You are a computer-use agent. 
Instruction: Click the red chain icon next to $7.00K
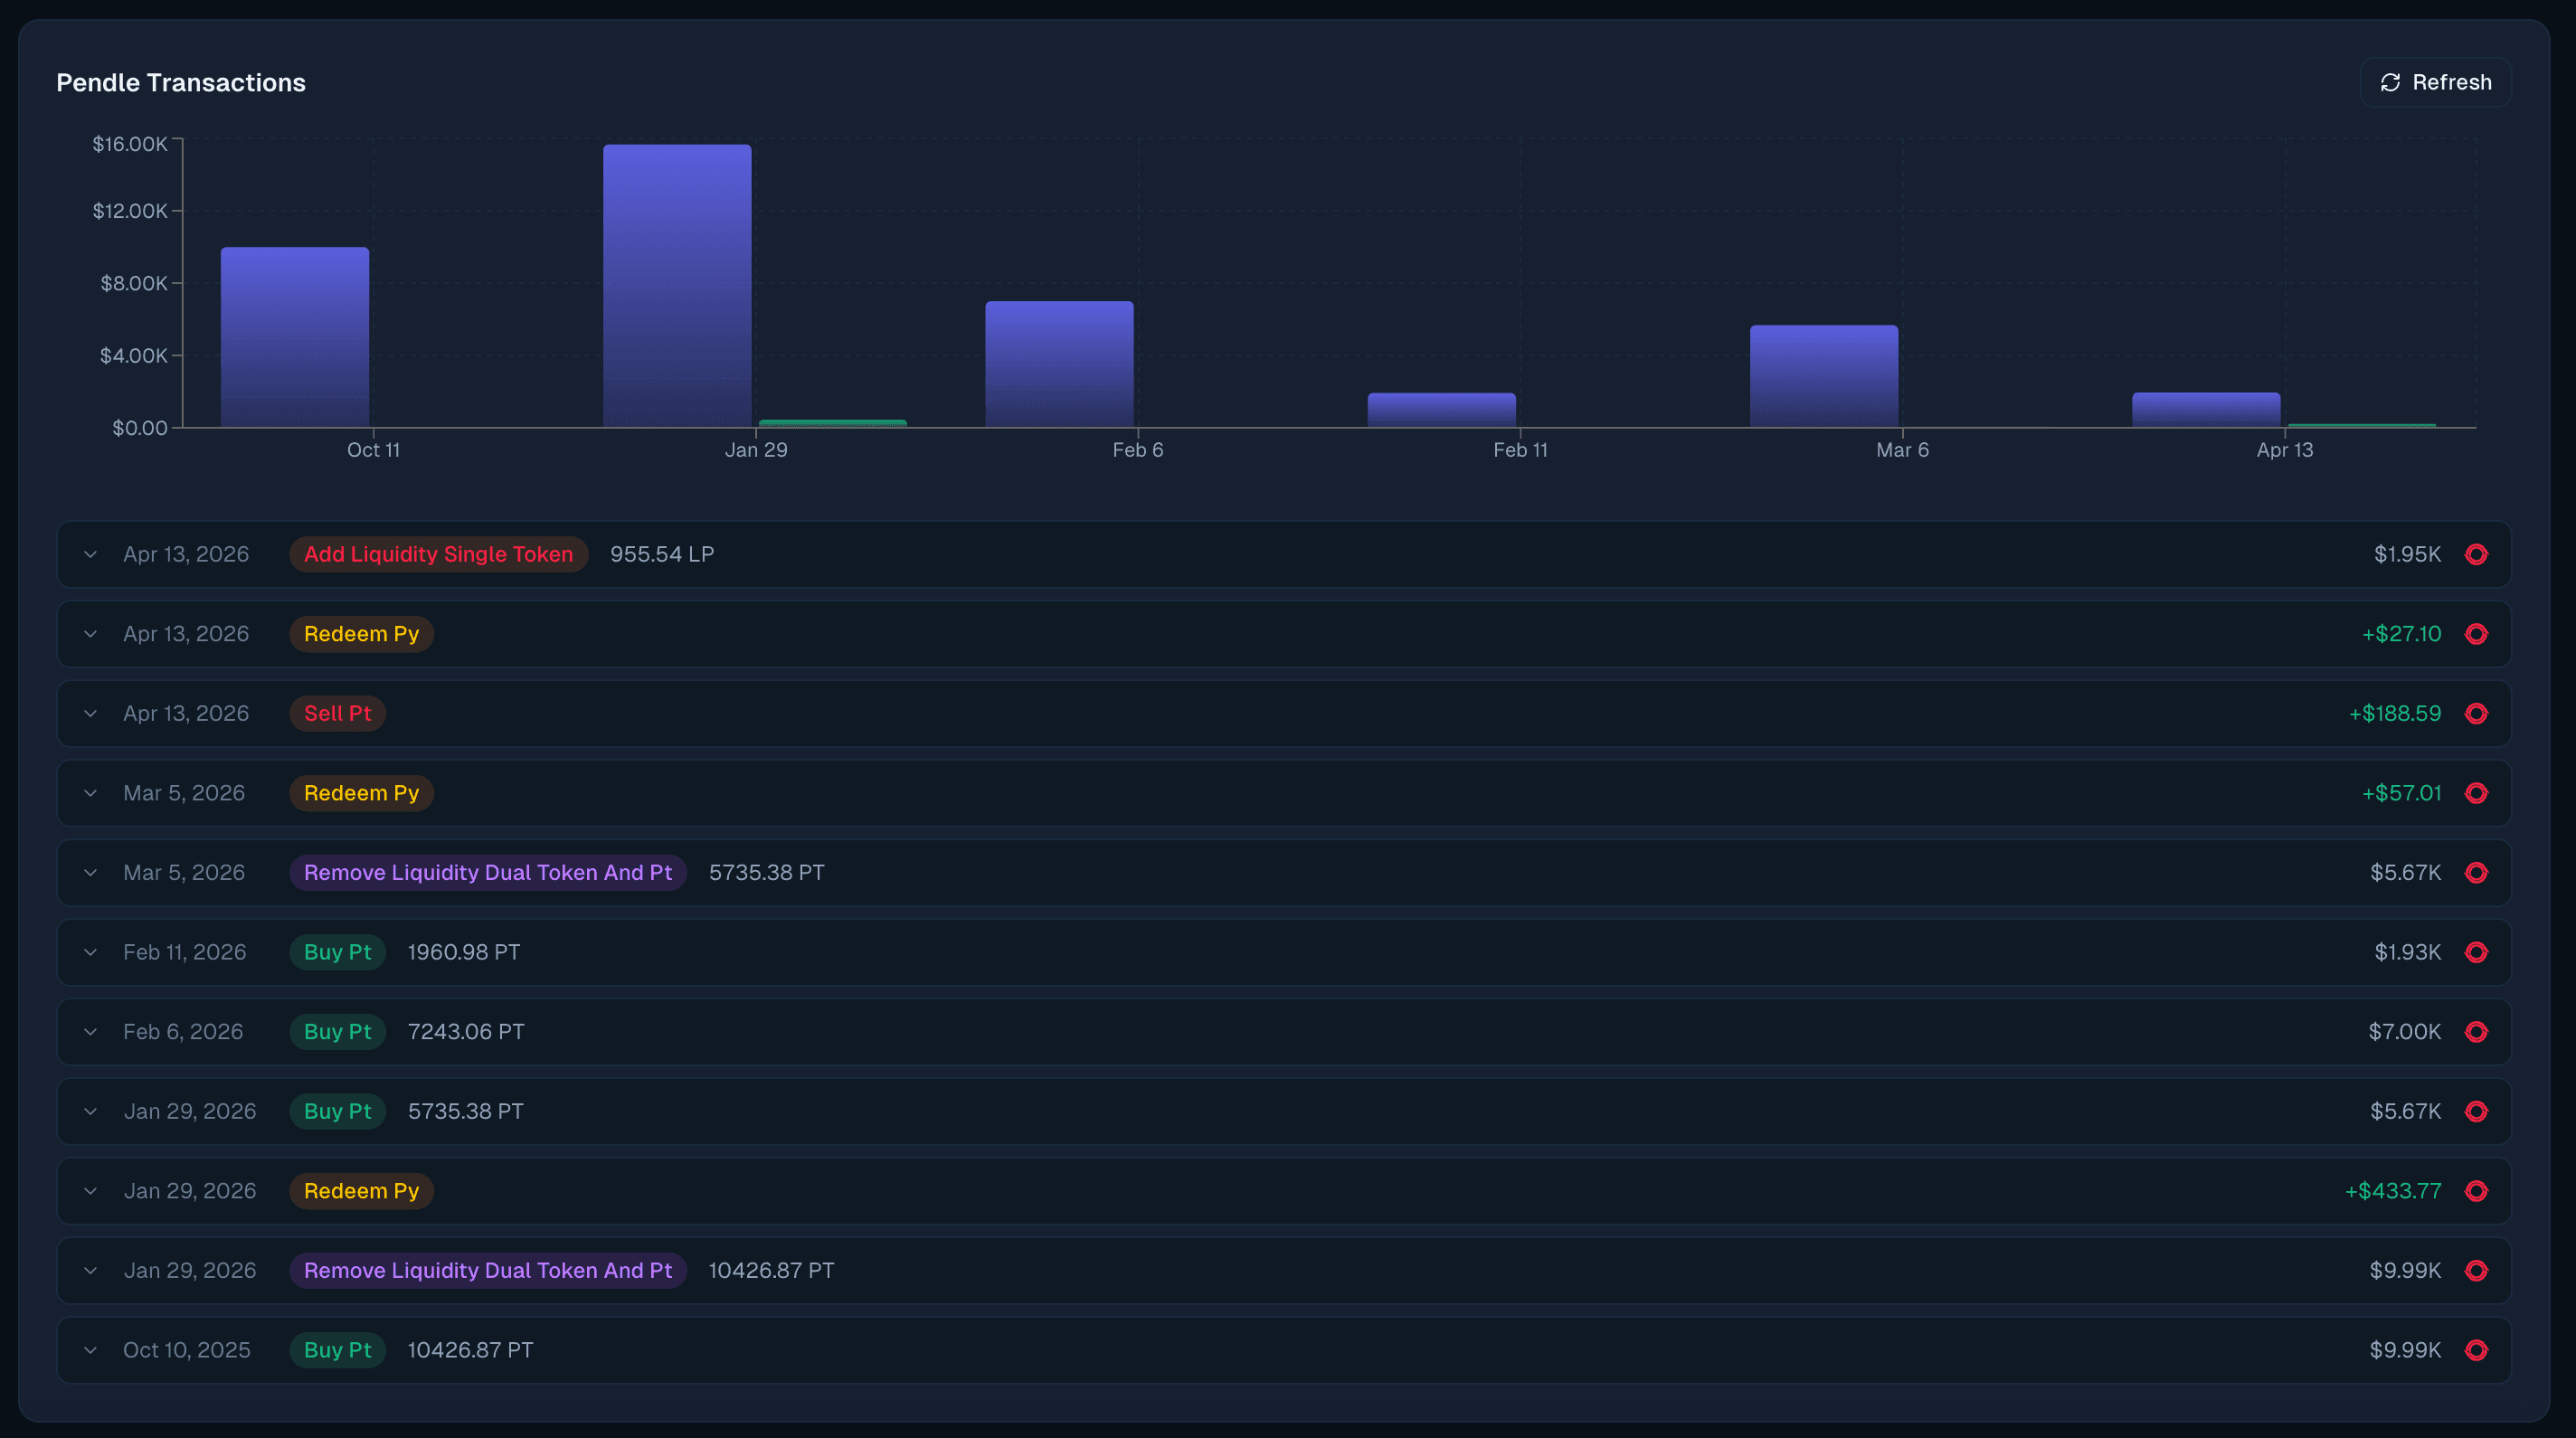(2476, 1032)
